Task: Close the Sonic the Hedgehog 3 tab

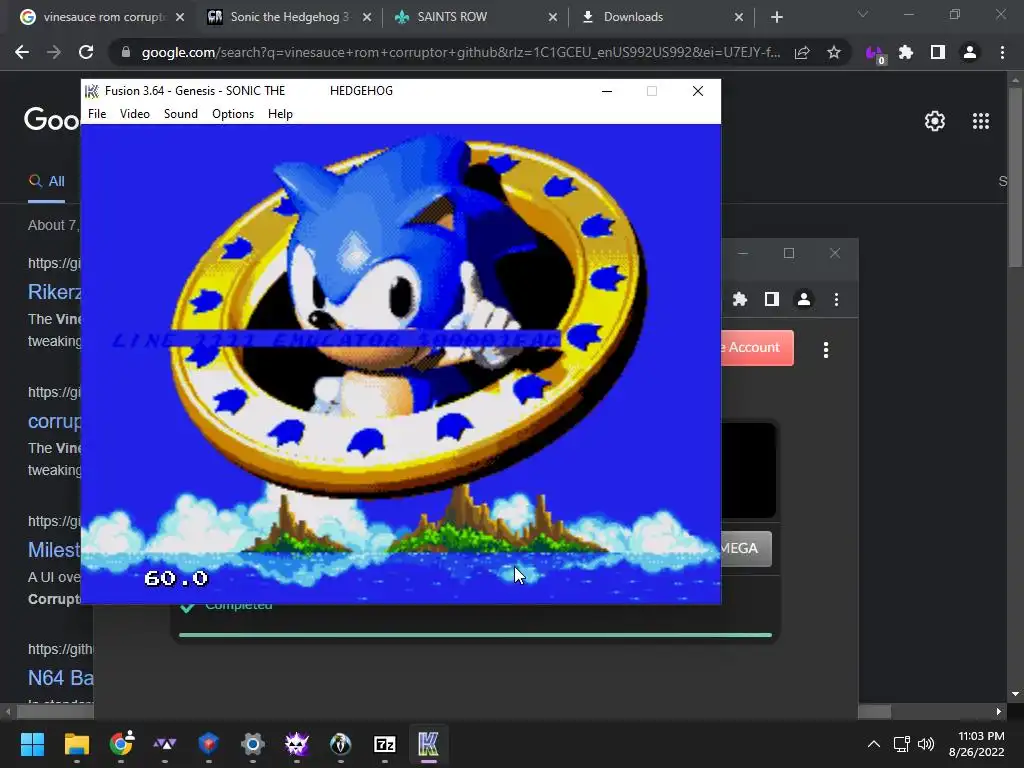Action: tap(367, 17)
